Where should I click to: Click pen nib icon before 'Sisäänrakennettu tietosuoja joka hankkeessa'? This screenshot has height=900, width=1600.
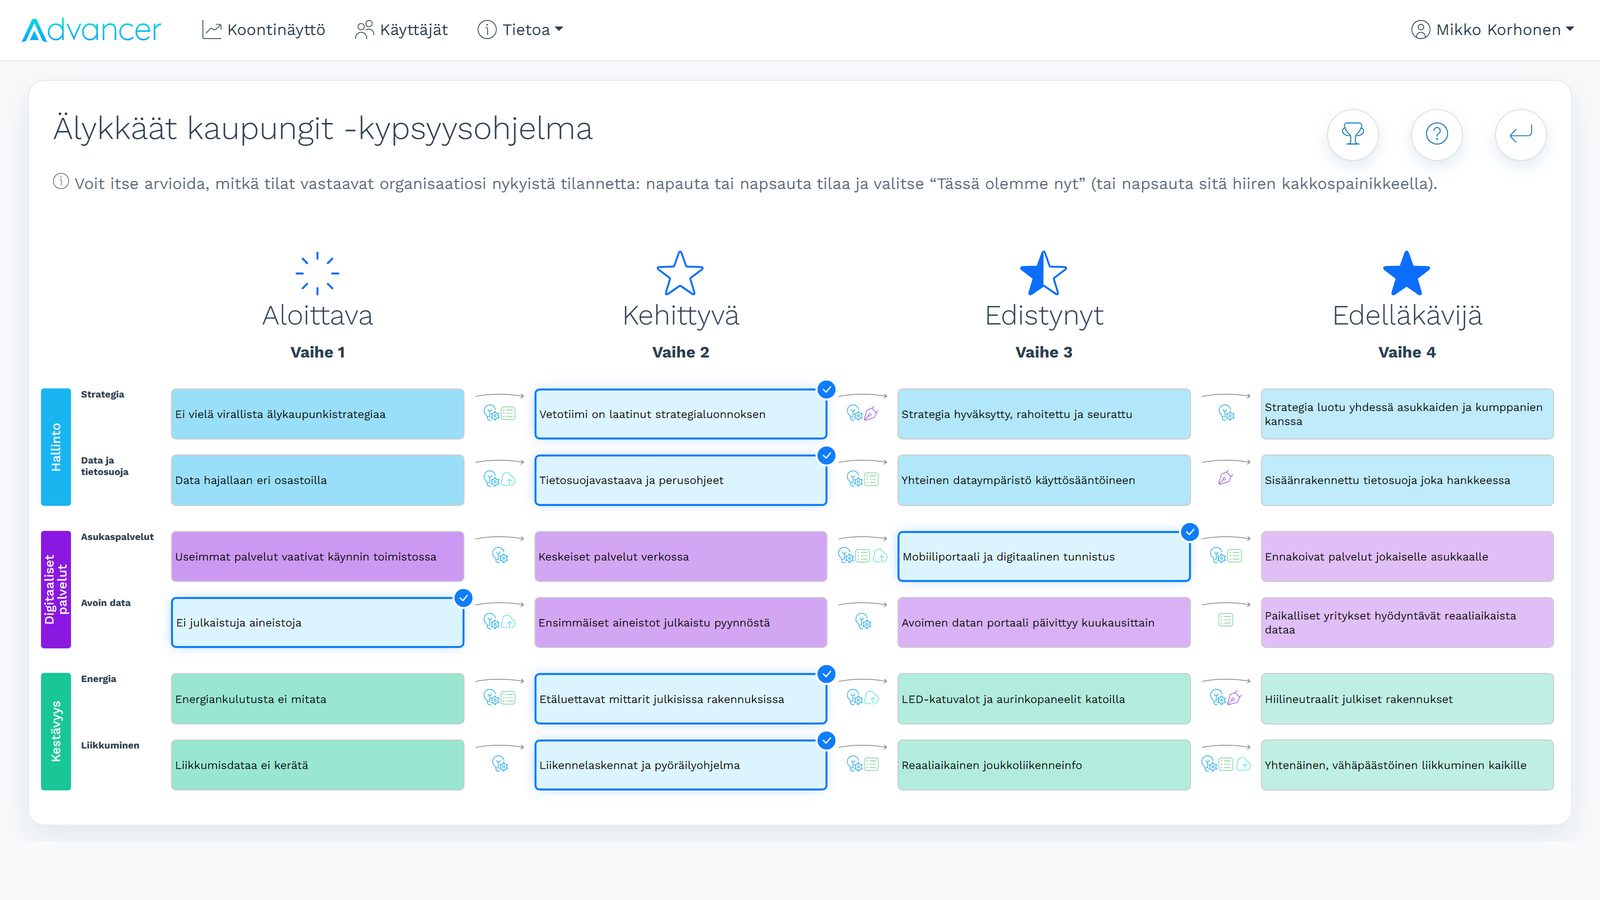[x=1225, y=479]
